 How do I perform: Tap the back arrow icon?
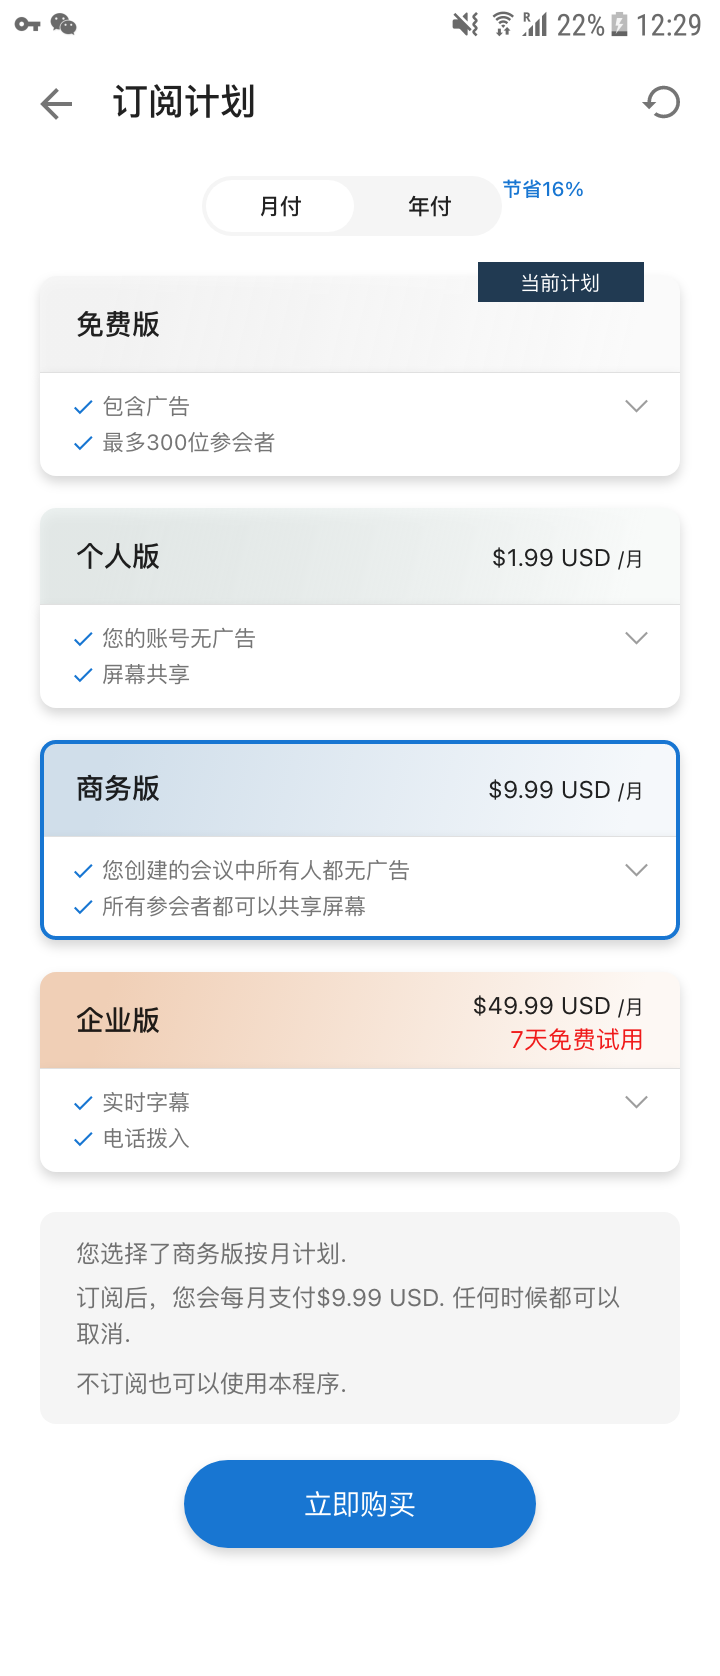coord(57,103)
